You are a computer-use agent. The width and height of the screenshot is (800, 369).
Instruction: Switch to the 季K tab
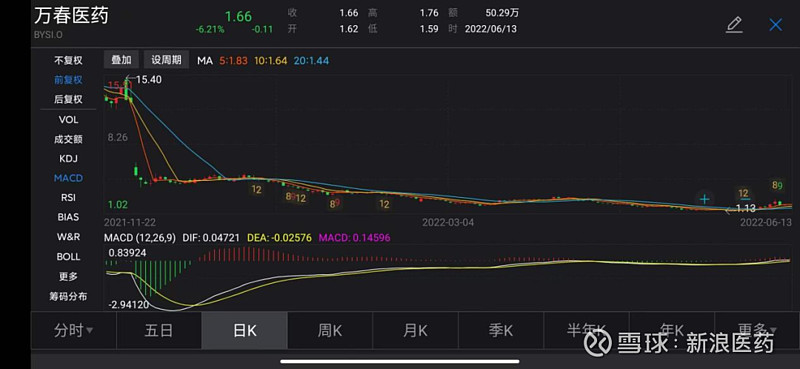coord(501,330)
